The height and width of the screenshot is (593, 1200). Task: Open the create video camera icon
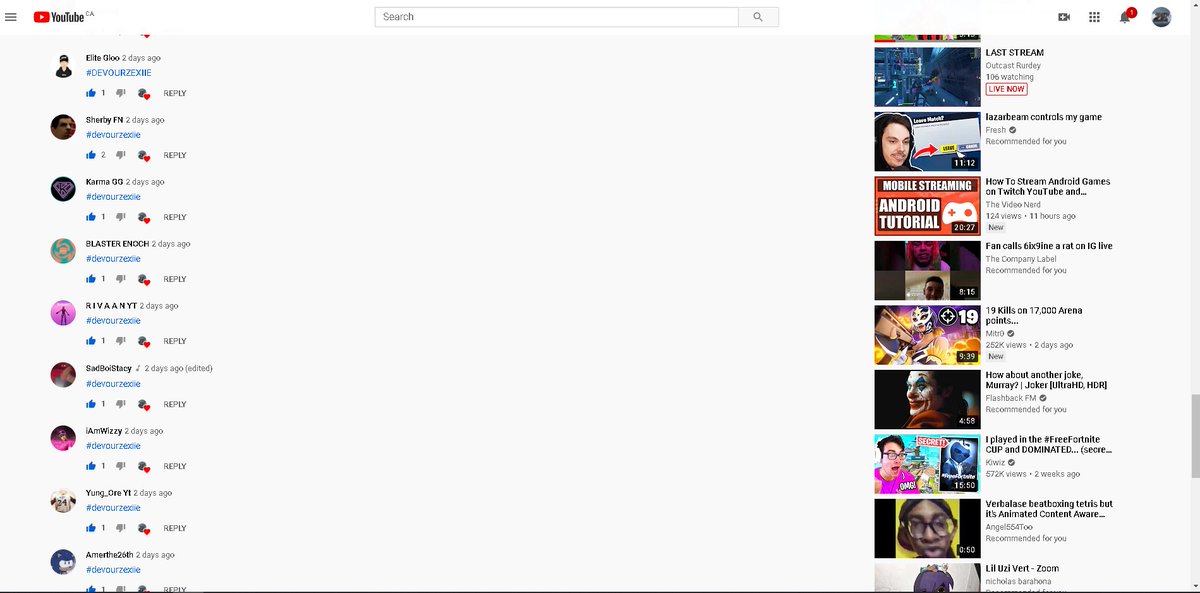[1064, 17]
